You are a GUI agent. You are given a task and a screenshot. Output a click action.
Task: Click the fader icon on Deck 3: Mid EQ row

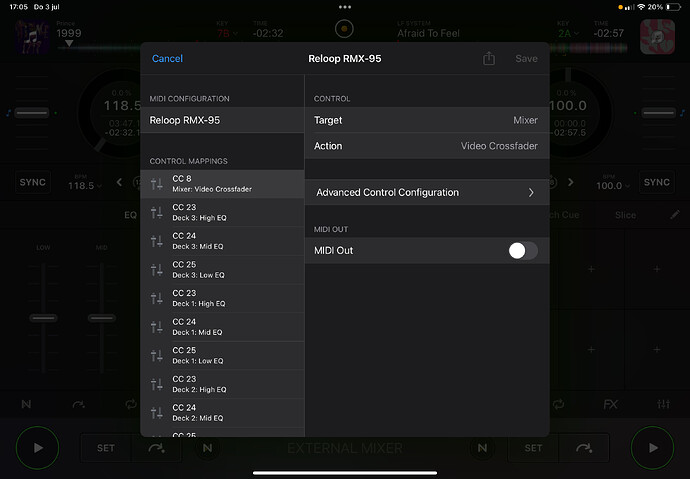tap(157, 241)
